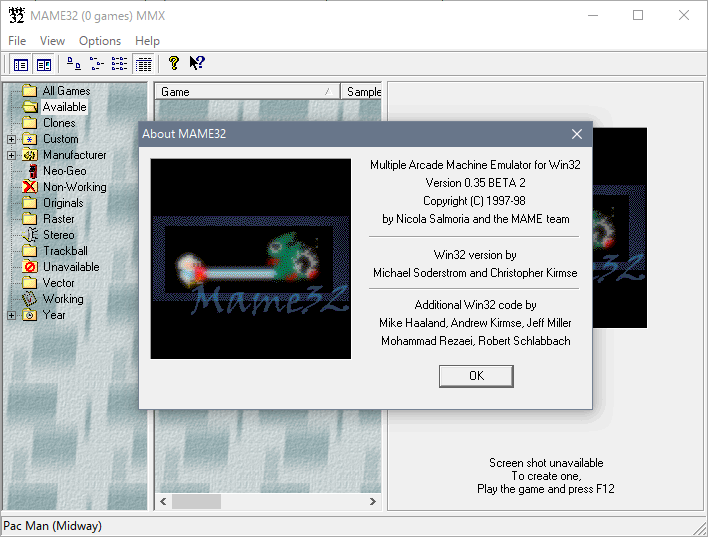Expand the Custom folder tree node
This screenshot has width=708, height=537.
pyautogui.click(x=11, y=139)
